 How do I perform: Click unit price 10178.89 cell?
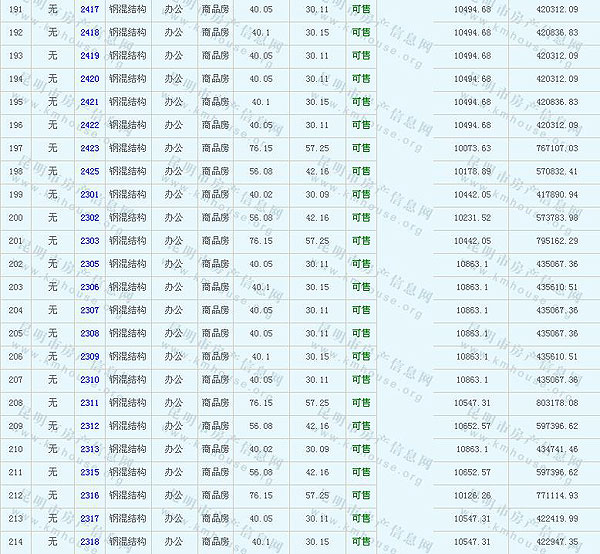pos(472,171)
